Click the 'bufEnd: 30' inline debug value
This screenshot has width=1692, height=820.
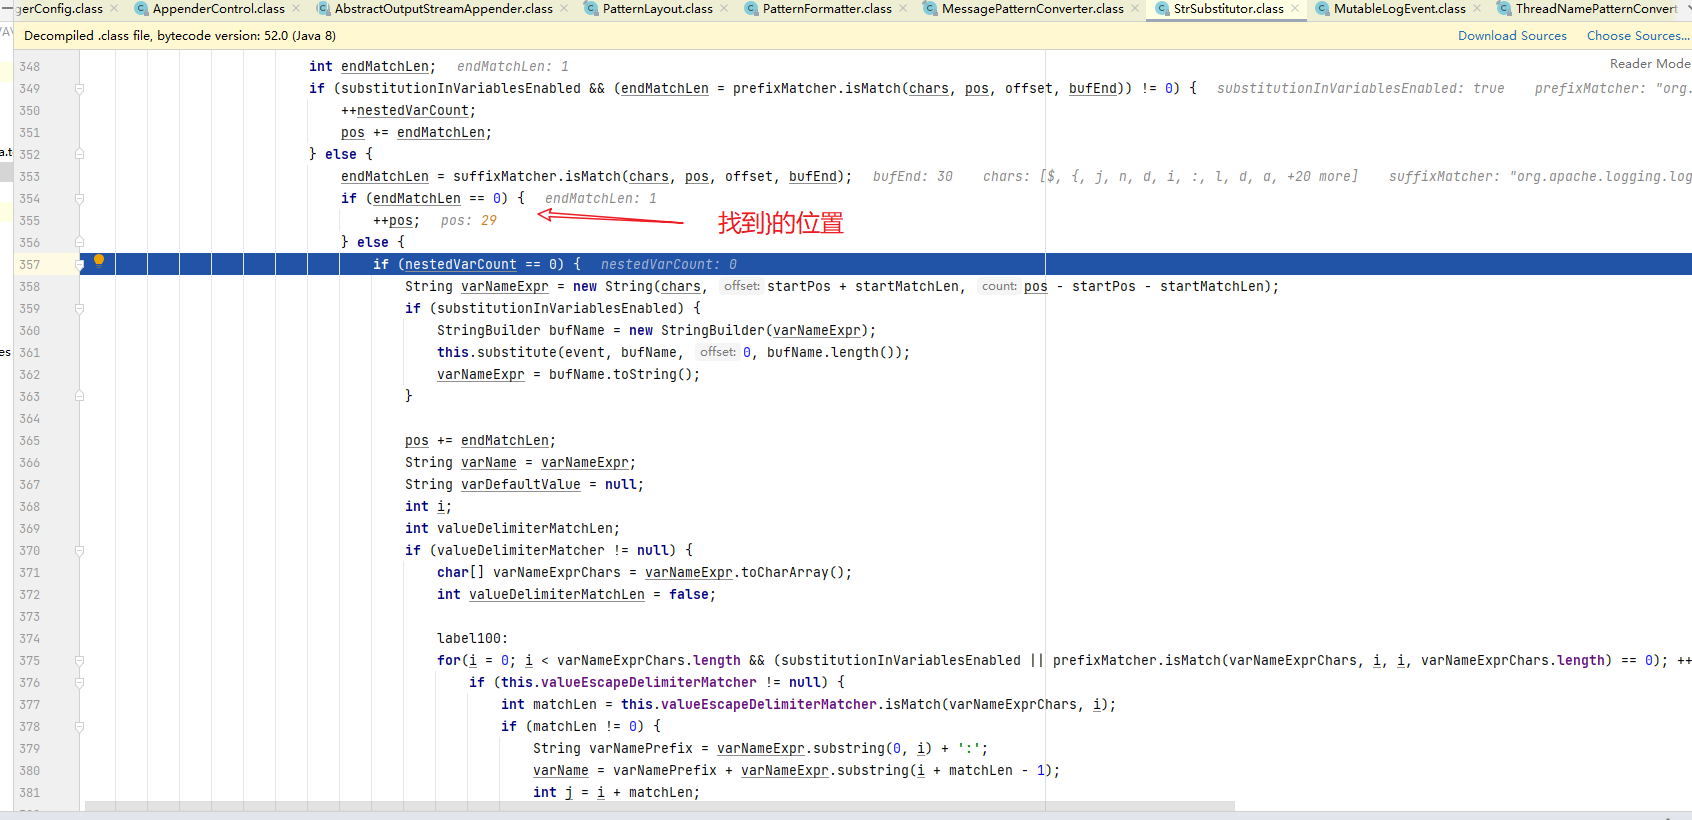pyautogui.click(x=913, y=177)
